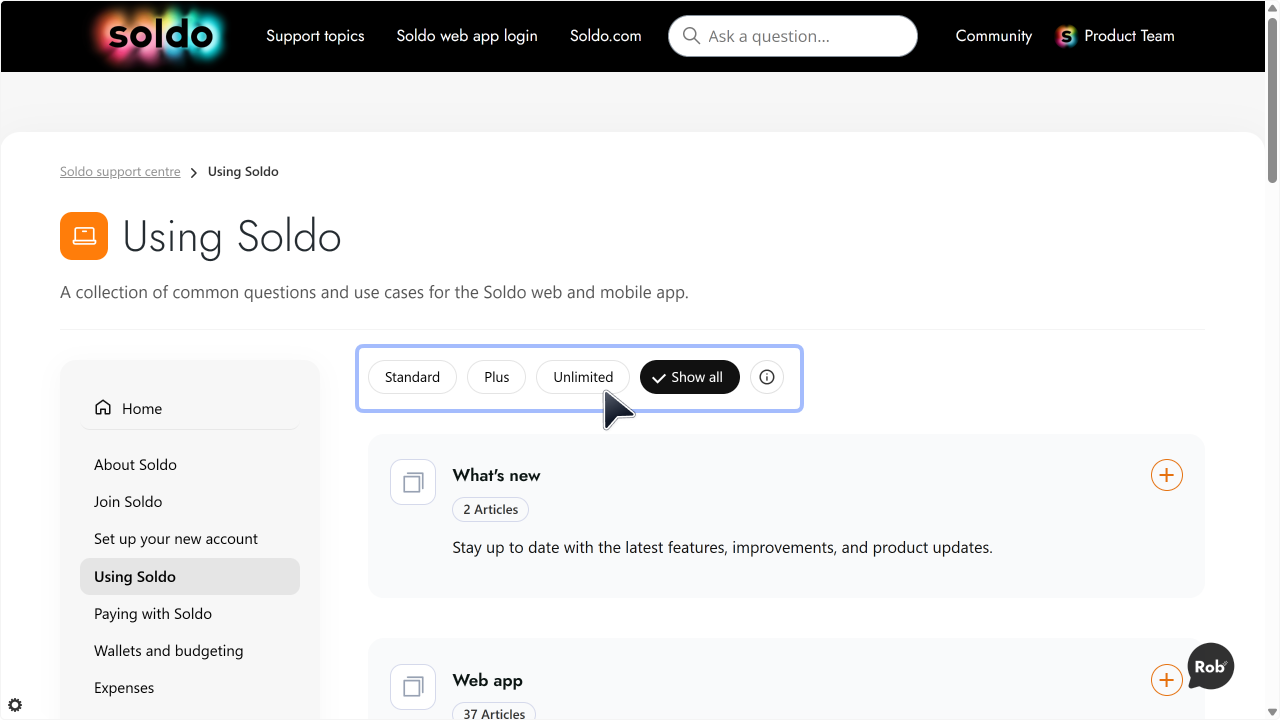Click the Soldo logo in the header
The image size is (1280, 720).
pyautogui.click(x=161, y=36)
